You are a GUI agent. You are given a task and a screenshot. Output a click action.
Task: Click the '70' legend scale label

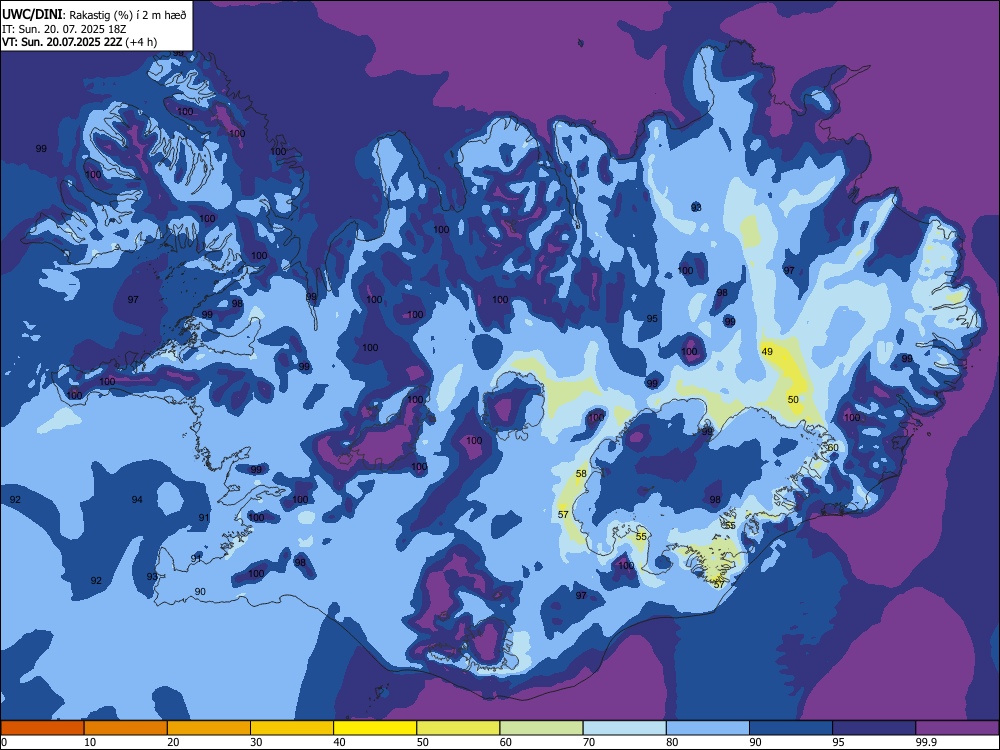589,742
